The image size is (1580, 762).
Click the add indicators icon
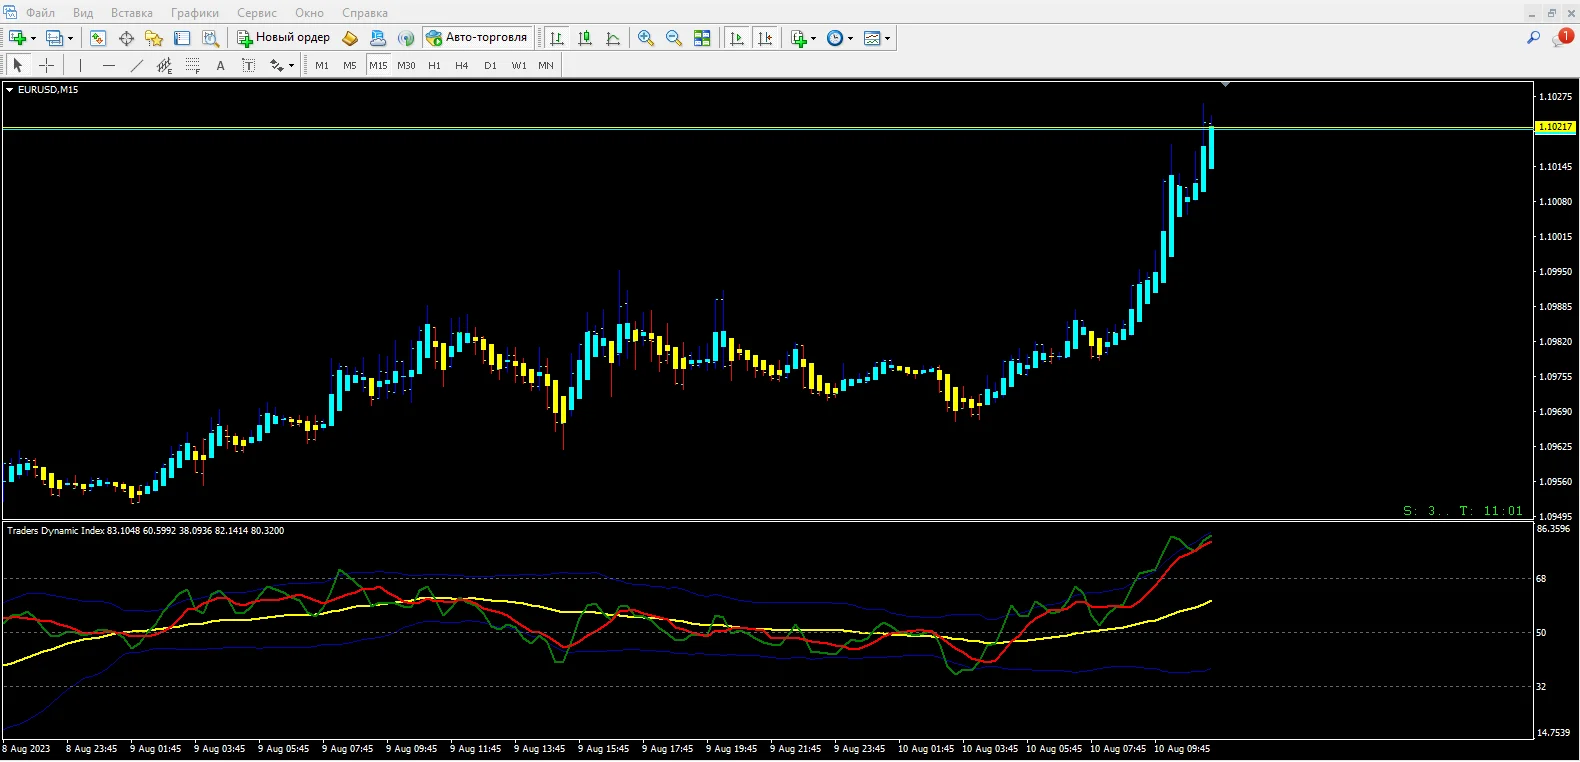coord(798,38)
